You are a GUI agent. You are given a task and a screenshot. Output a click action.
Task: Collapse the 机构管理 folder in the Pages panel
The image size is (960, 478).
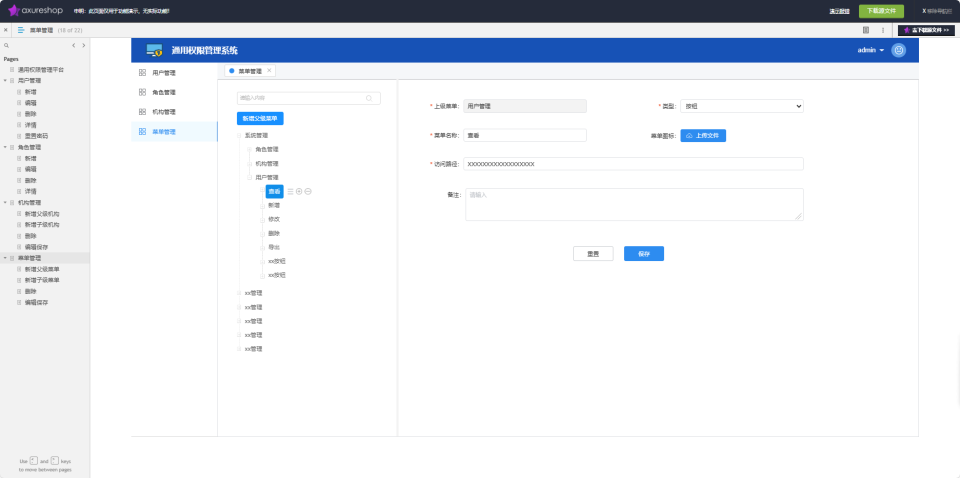tap(5, 203)
